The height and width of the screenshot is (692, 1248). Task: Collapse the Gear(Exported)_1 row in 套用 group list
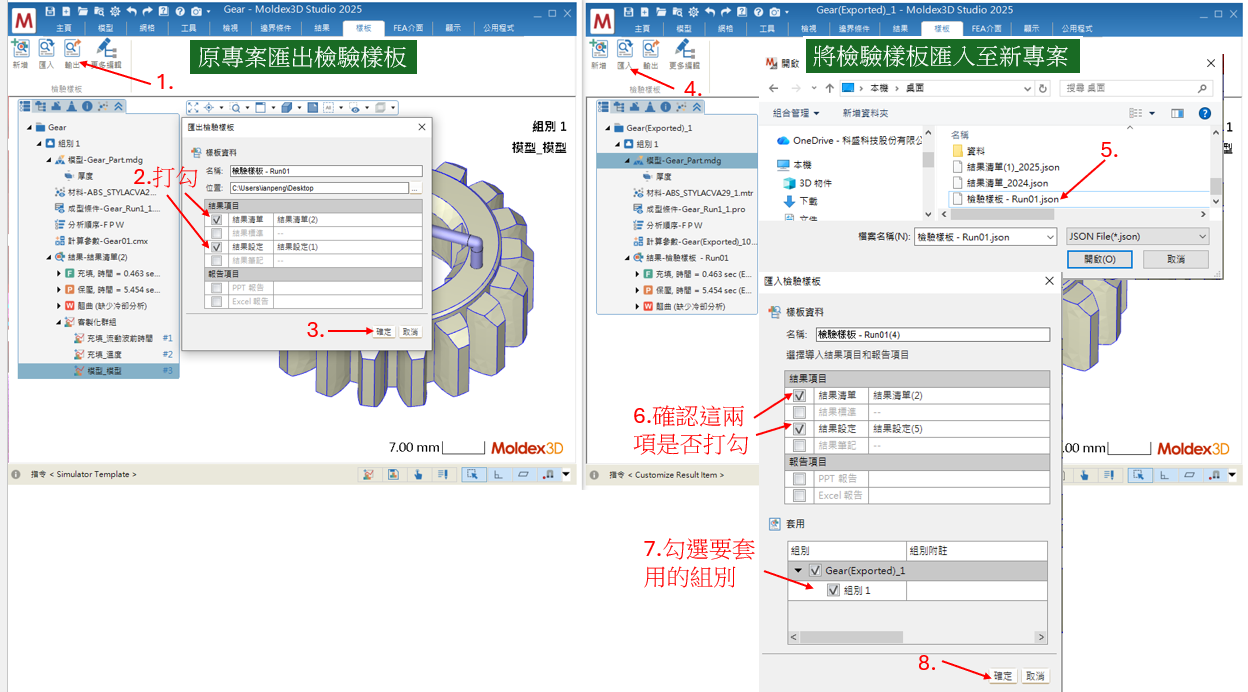coord(799,570)
